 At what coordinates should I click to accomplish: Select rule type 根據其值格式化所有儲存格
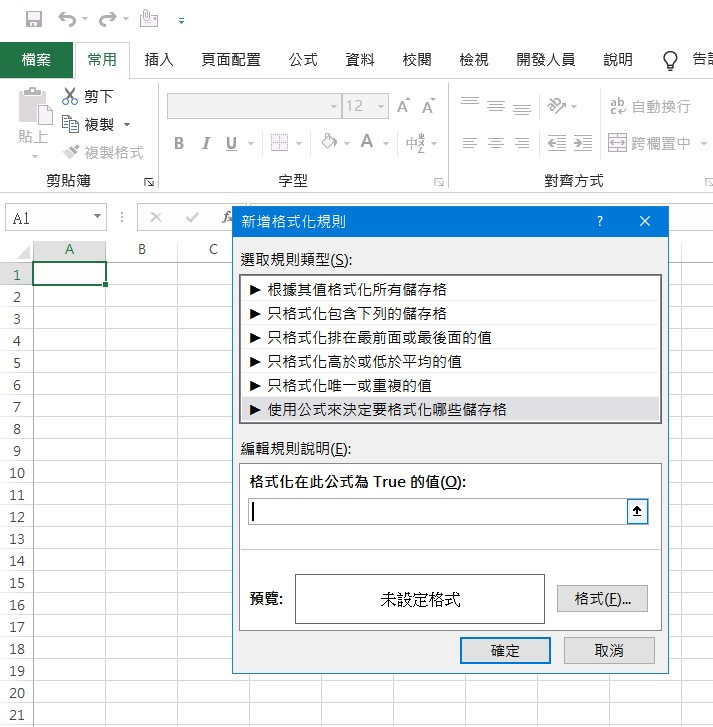(450, 290)
